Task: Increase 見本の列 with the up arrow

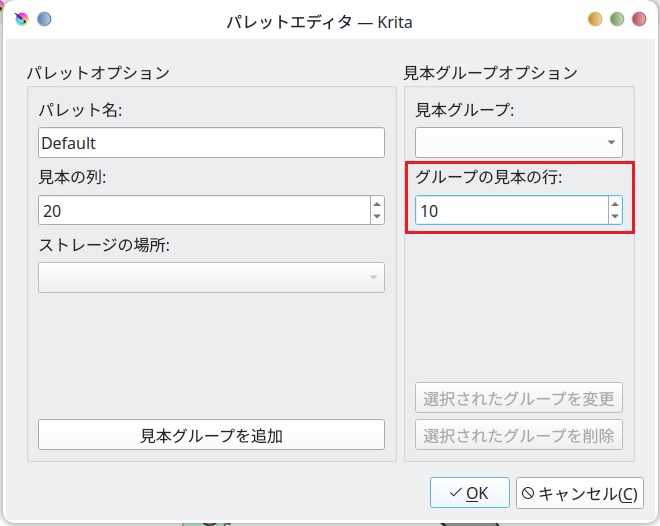Action: coord(377,204)
